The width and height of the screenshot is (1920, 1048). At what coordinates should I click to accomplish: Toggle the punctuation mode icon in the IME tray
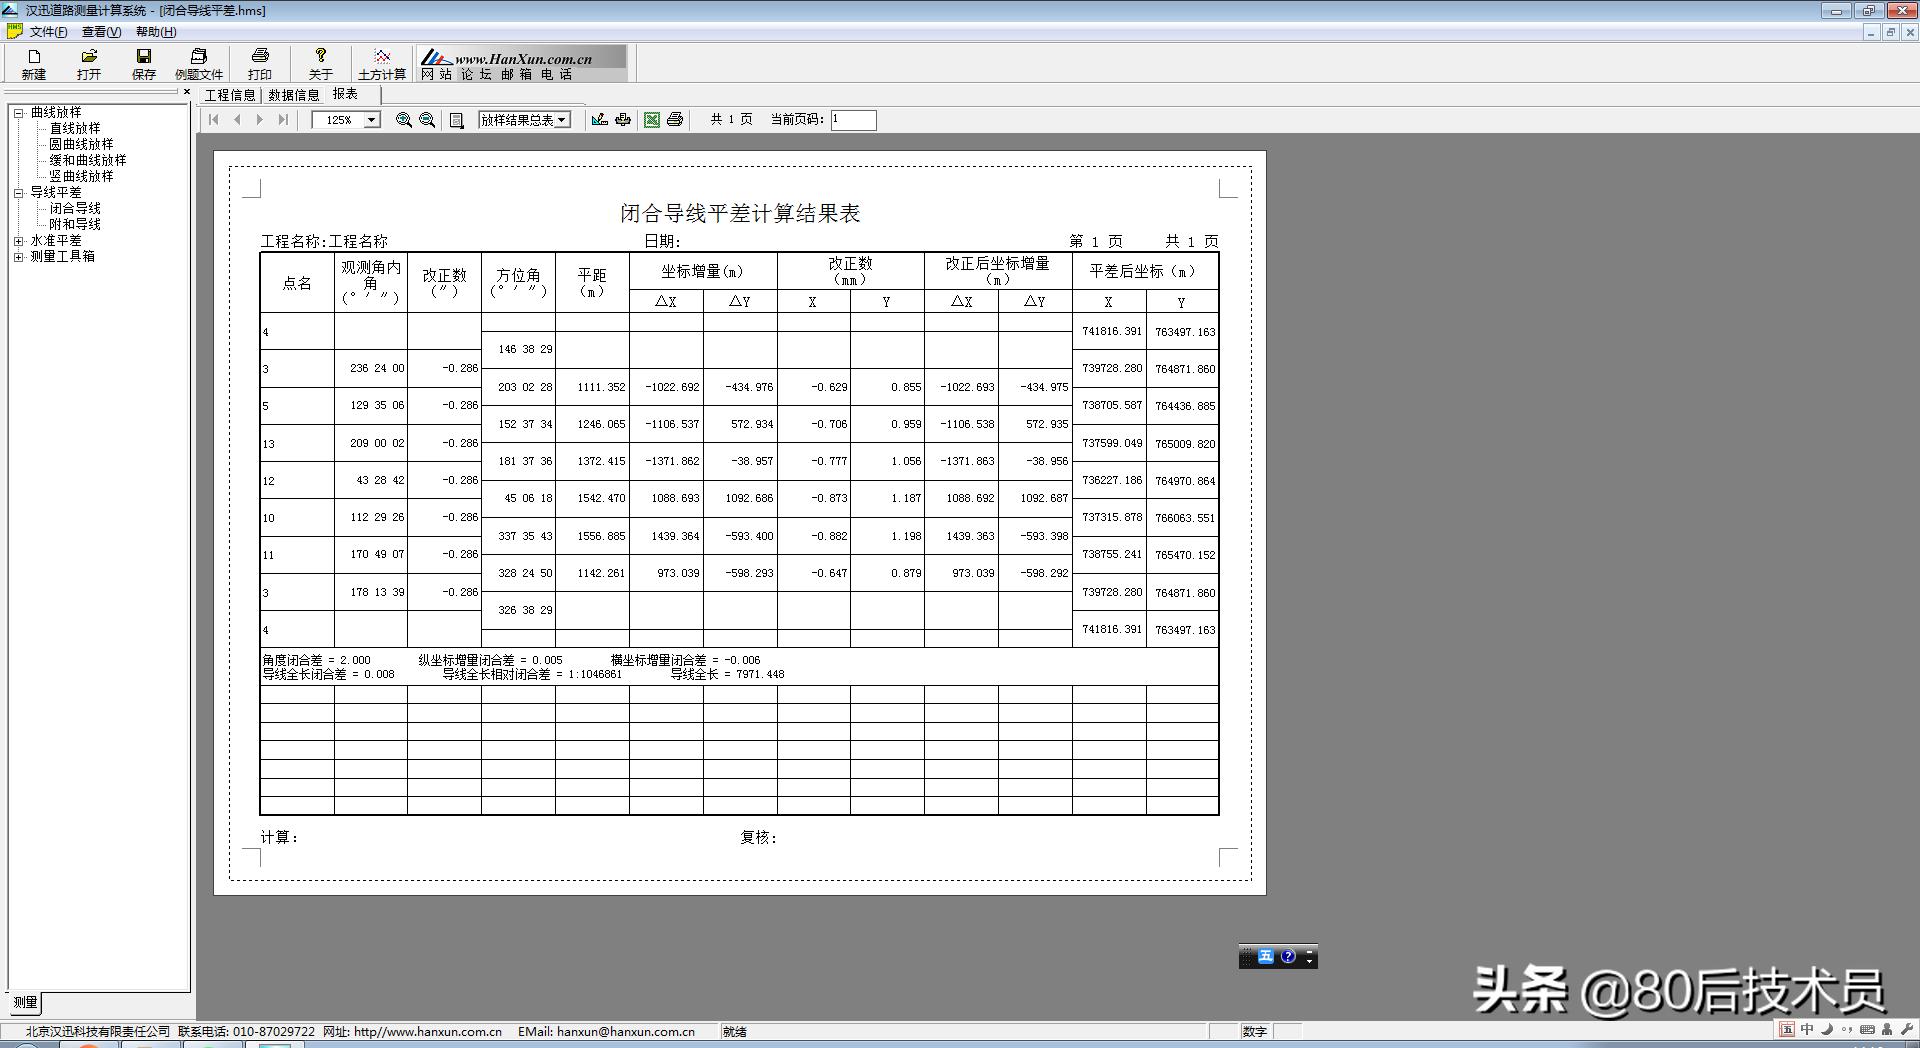1847,1030
